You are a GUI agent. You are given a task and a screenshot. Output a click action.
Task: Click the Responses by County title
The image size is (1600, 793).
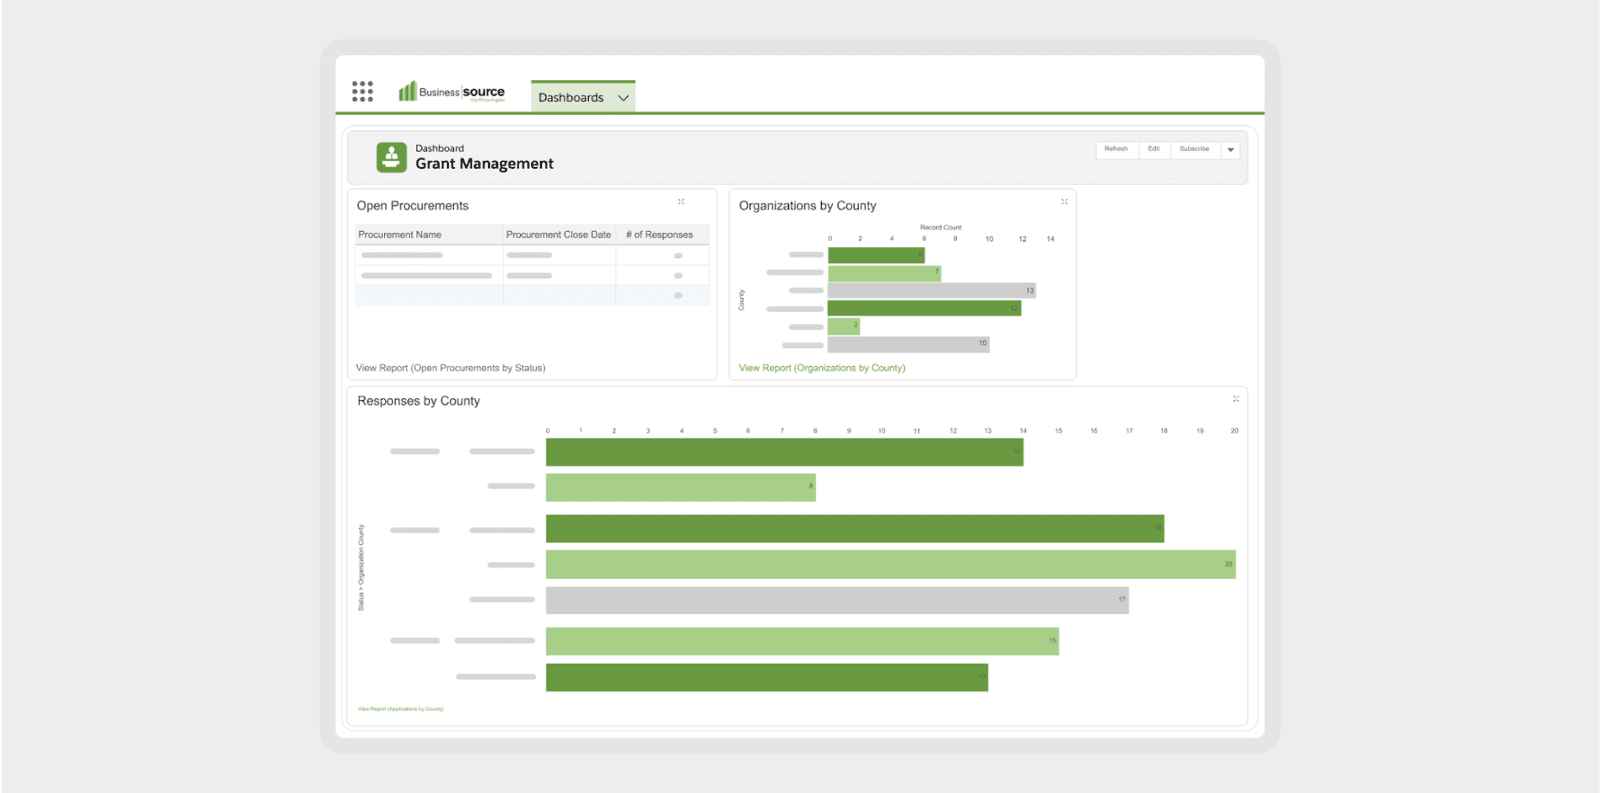pos(419,401)
